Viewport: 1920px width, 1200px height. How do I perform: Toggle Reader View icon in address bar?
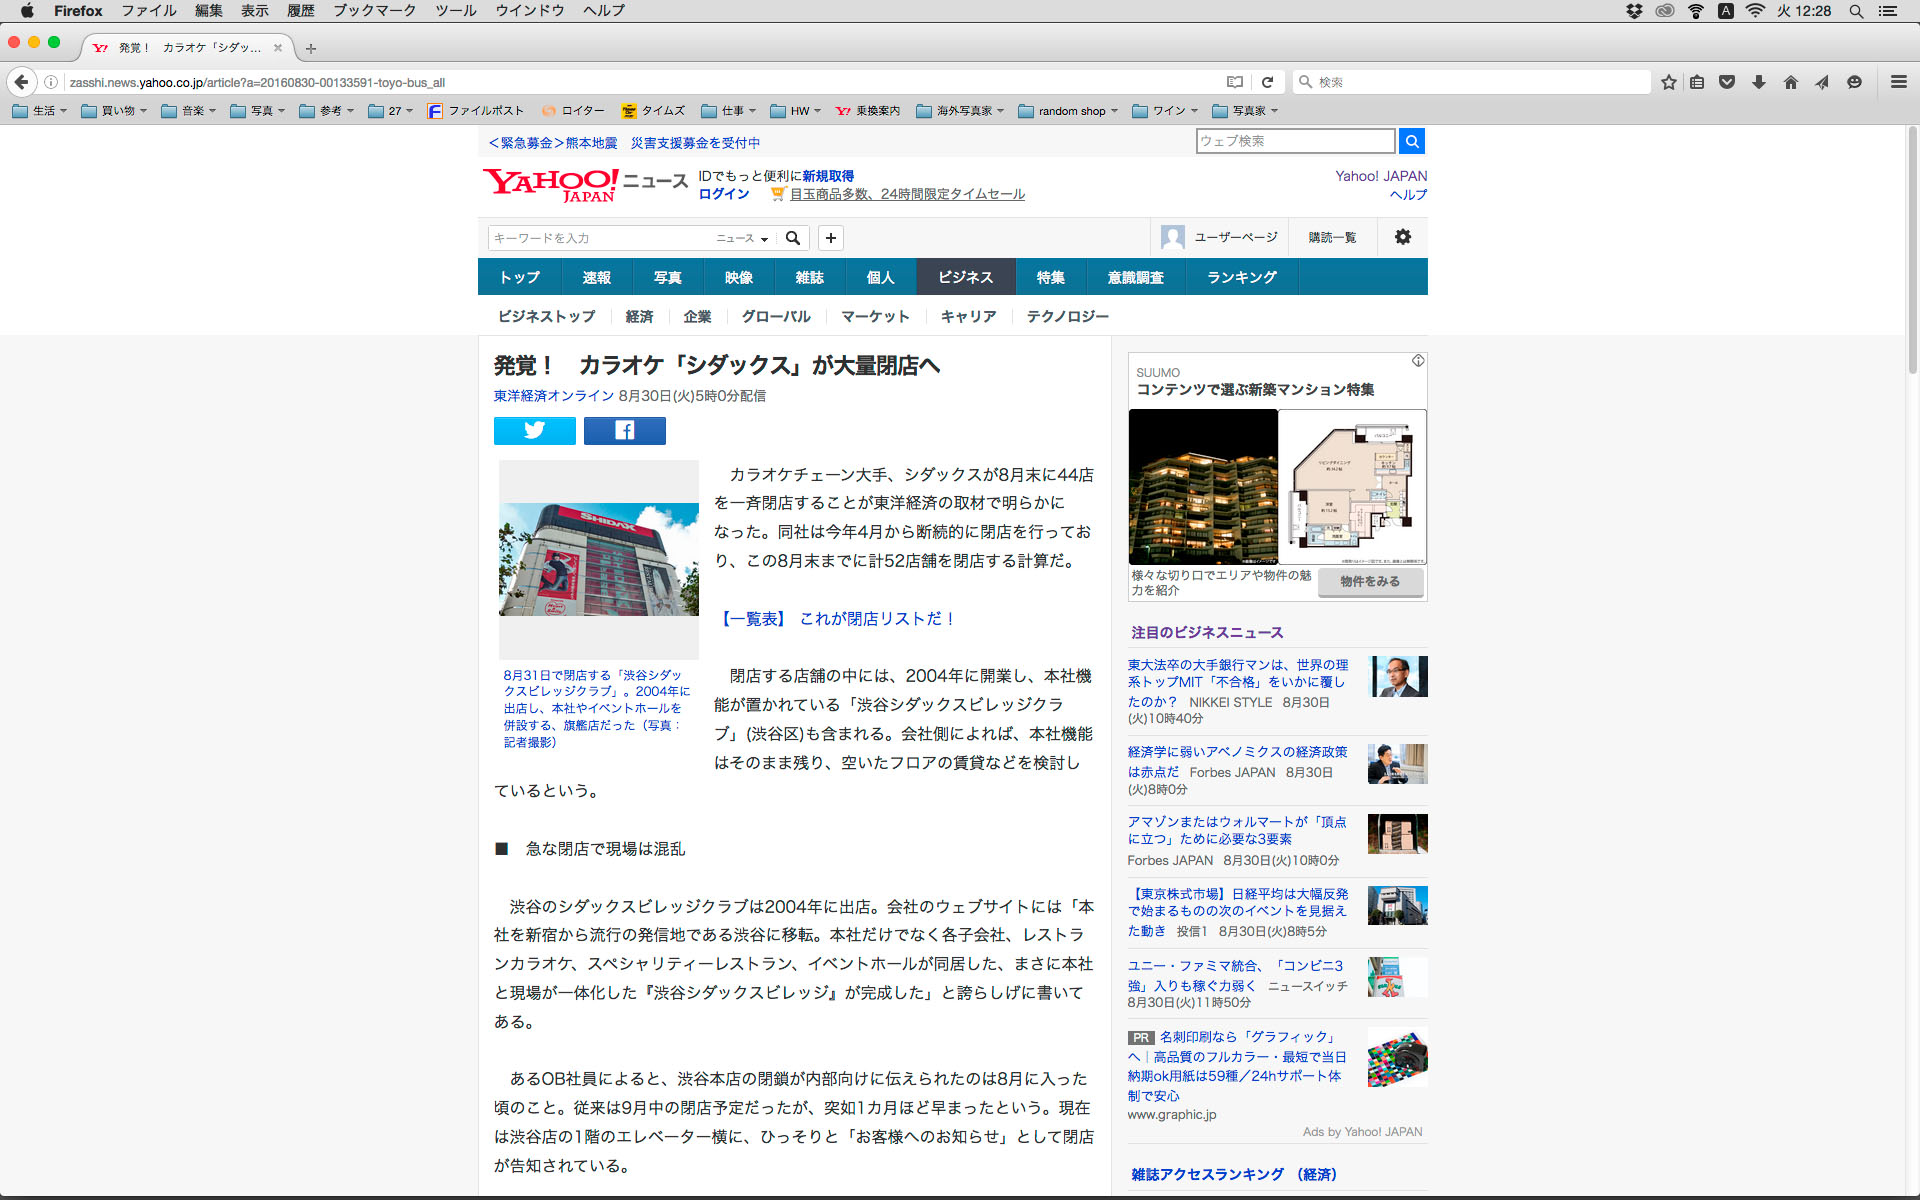coord(1235,82)
